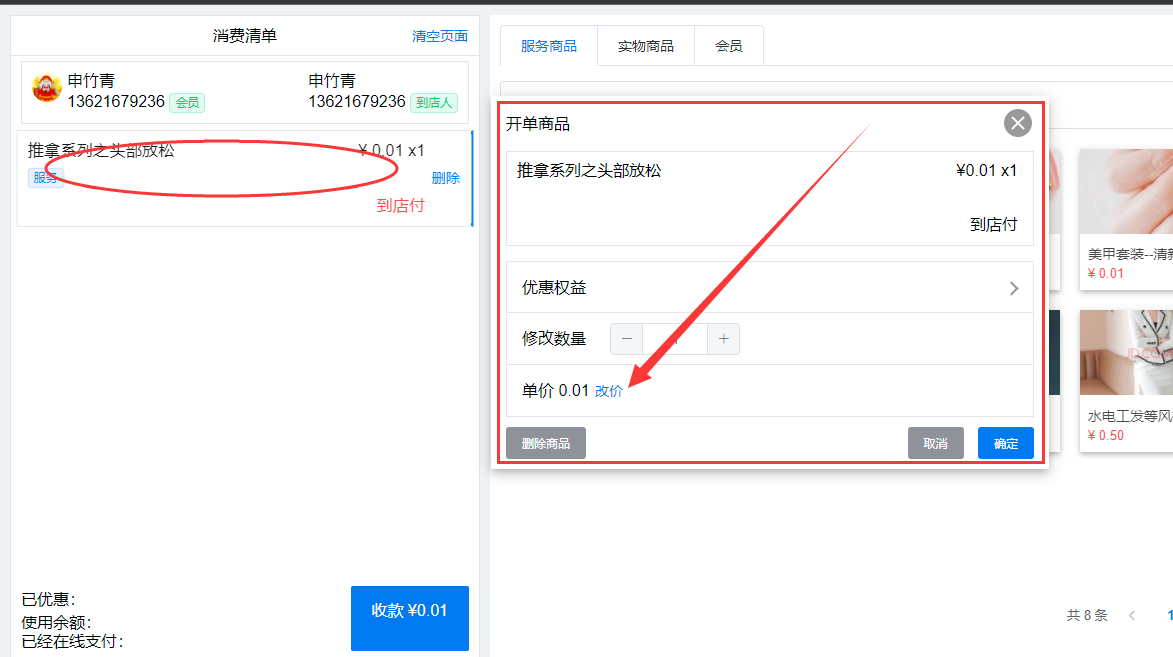Select the 推拿系列之头部放松 cart item
The image size is (1173, 657).
click(245, 178)
